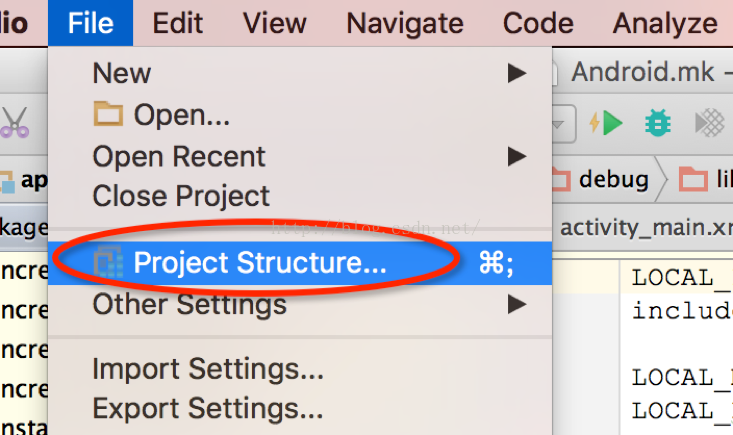Open the run configuration dropdown arrow
Image resolution: width=733 pixels, height=435 pixels.
(559, 124)
